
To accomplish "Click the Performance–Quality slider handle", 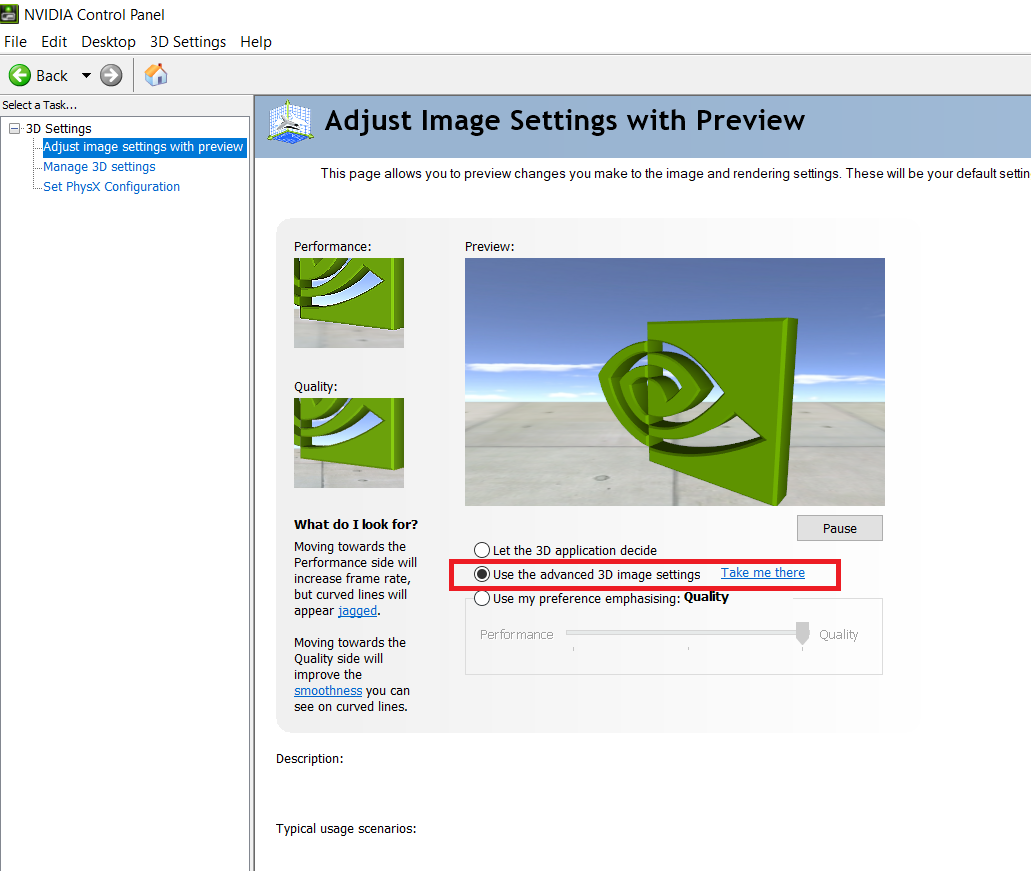I will [x=802, y=634].
